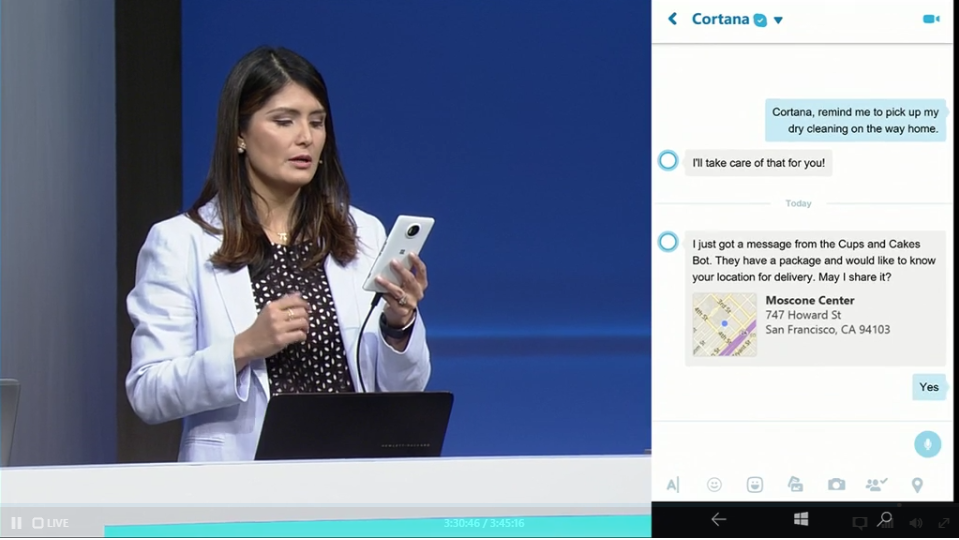
Task: Click the message input area
Action: [783, 444]
